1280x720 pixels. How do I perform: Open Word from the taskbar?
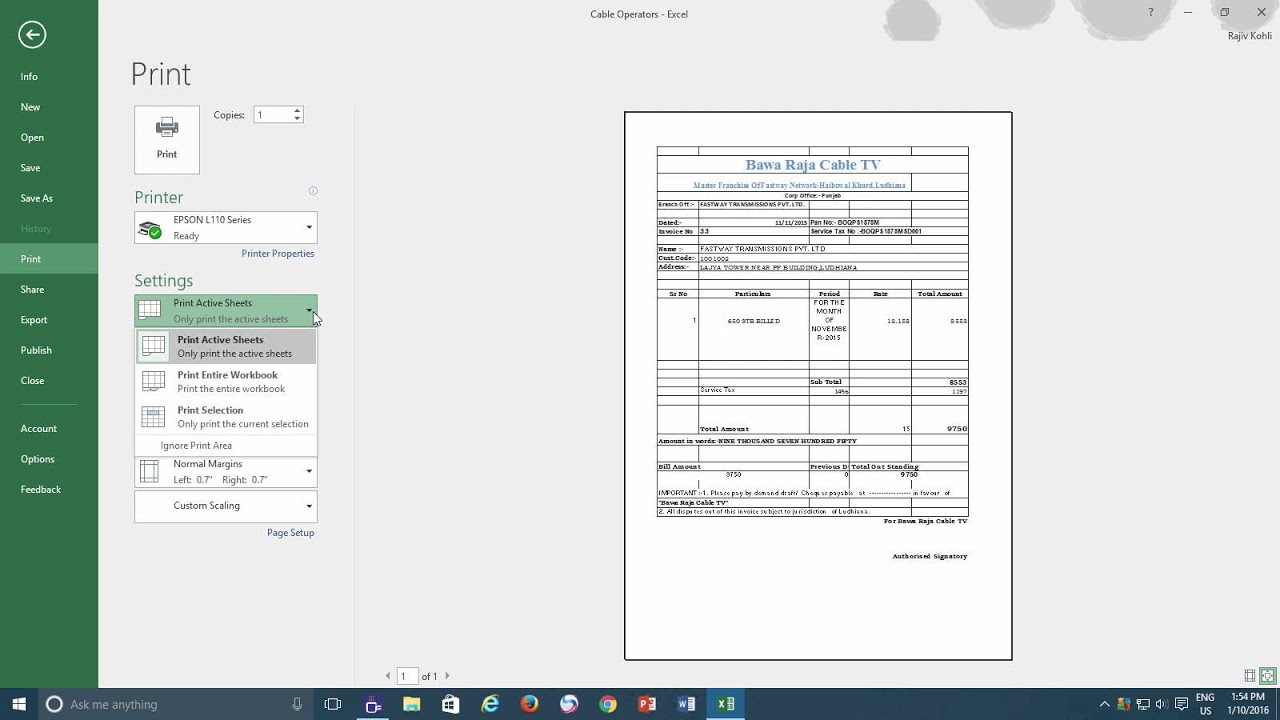tap(686, 704)
